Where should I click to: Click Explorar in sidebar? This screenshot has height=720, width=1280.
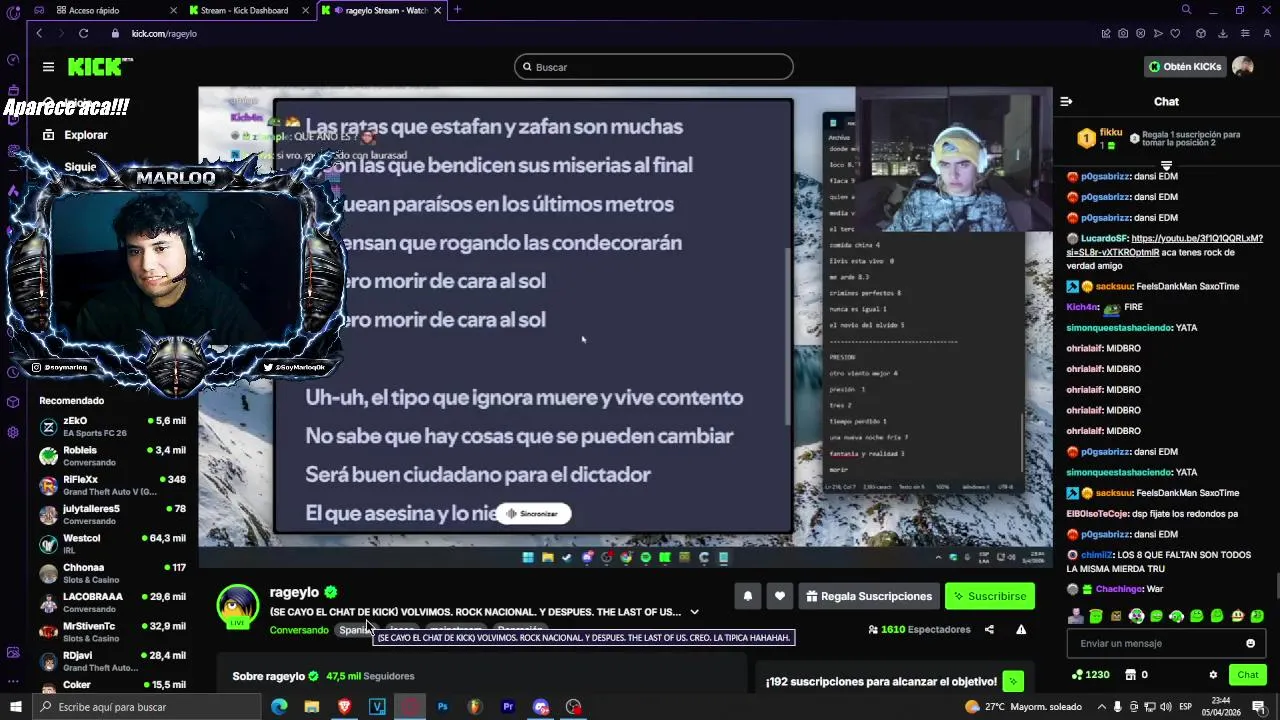[x=74, y=135]
